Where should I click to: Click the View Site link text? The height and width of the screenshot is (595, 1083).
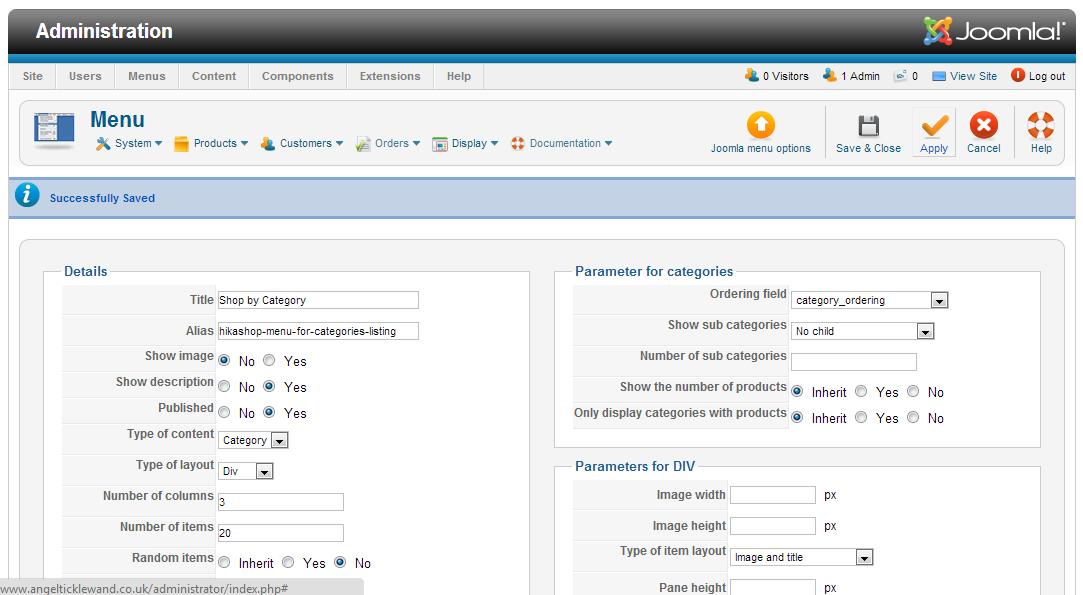[973, 76]
